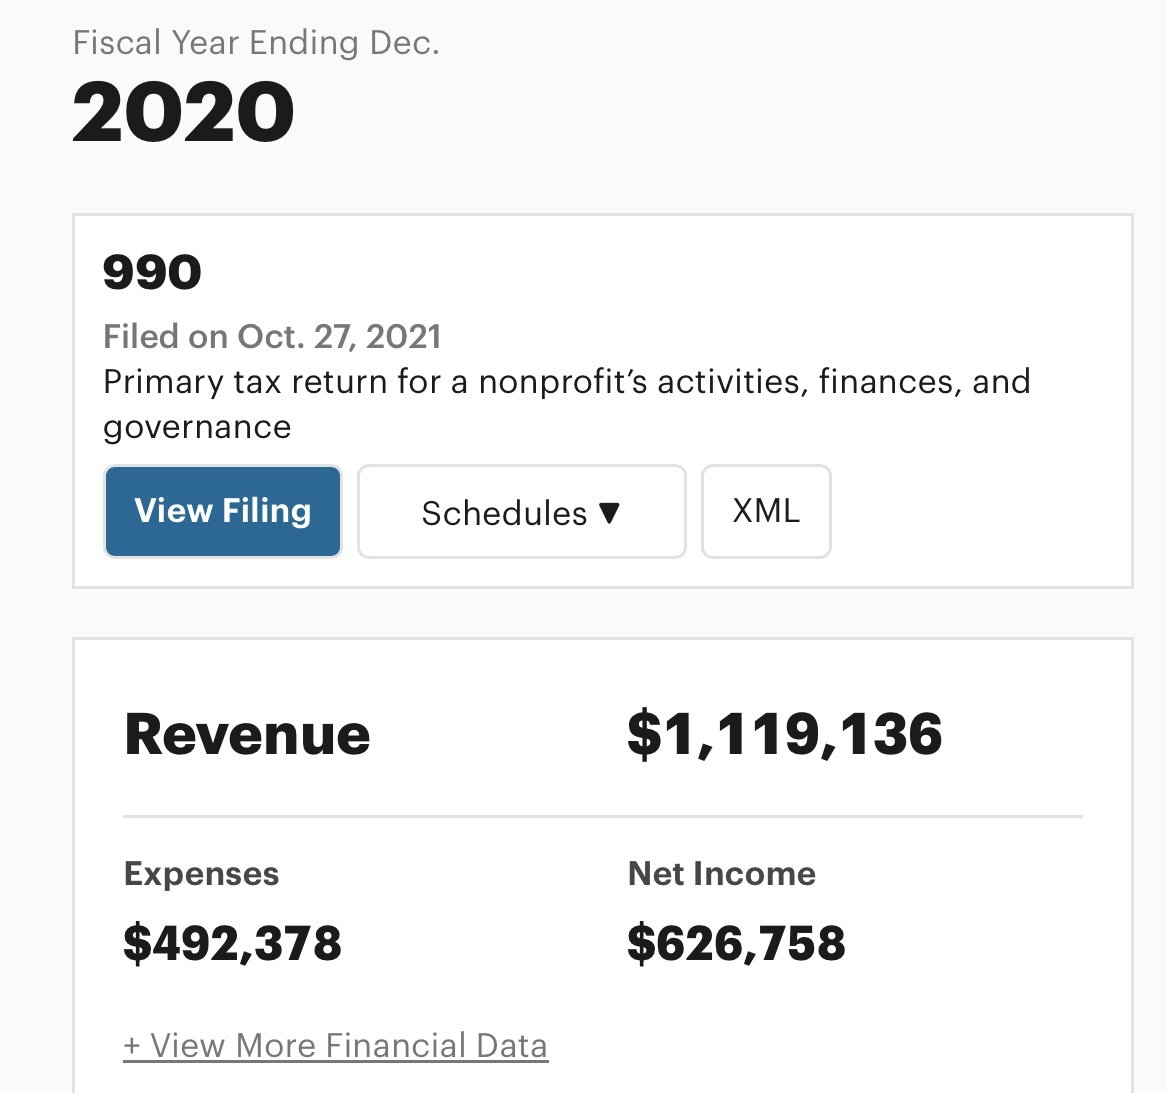Click the plus sign before View More
Screen dimensions: 1167x1093
click(132, 1046)
